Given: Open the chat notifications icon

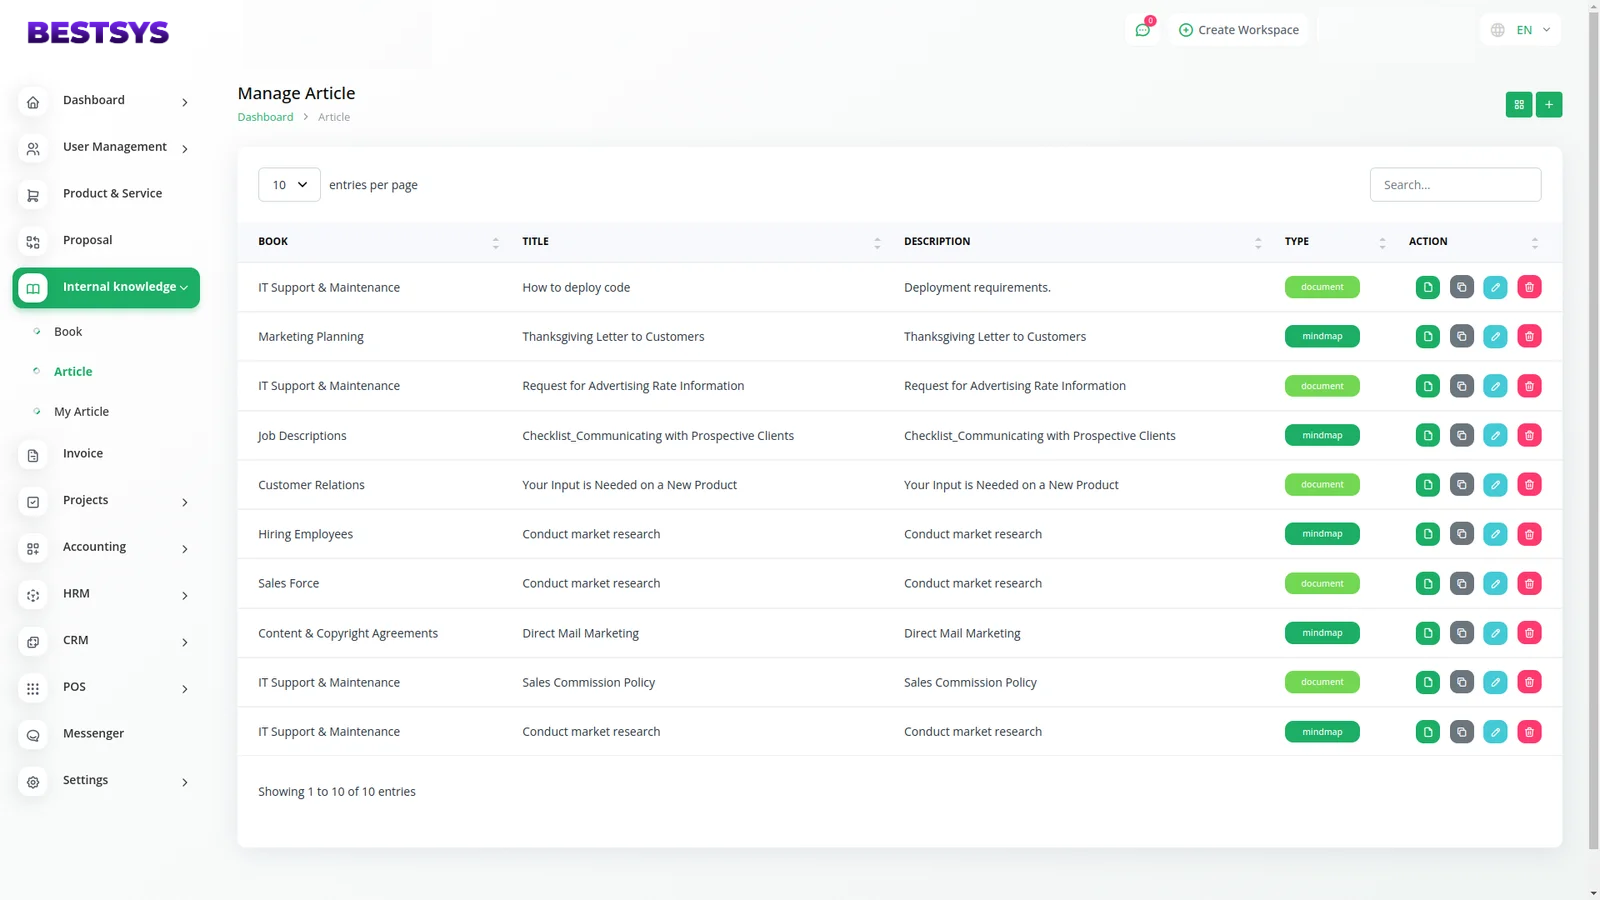Looking at the screenshot, I should pos(1142,30).
